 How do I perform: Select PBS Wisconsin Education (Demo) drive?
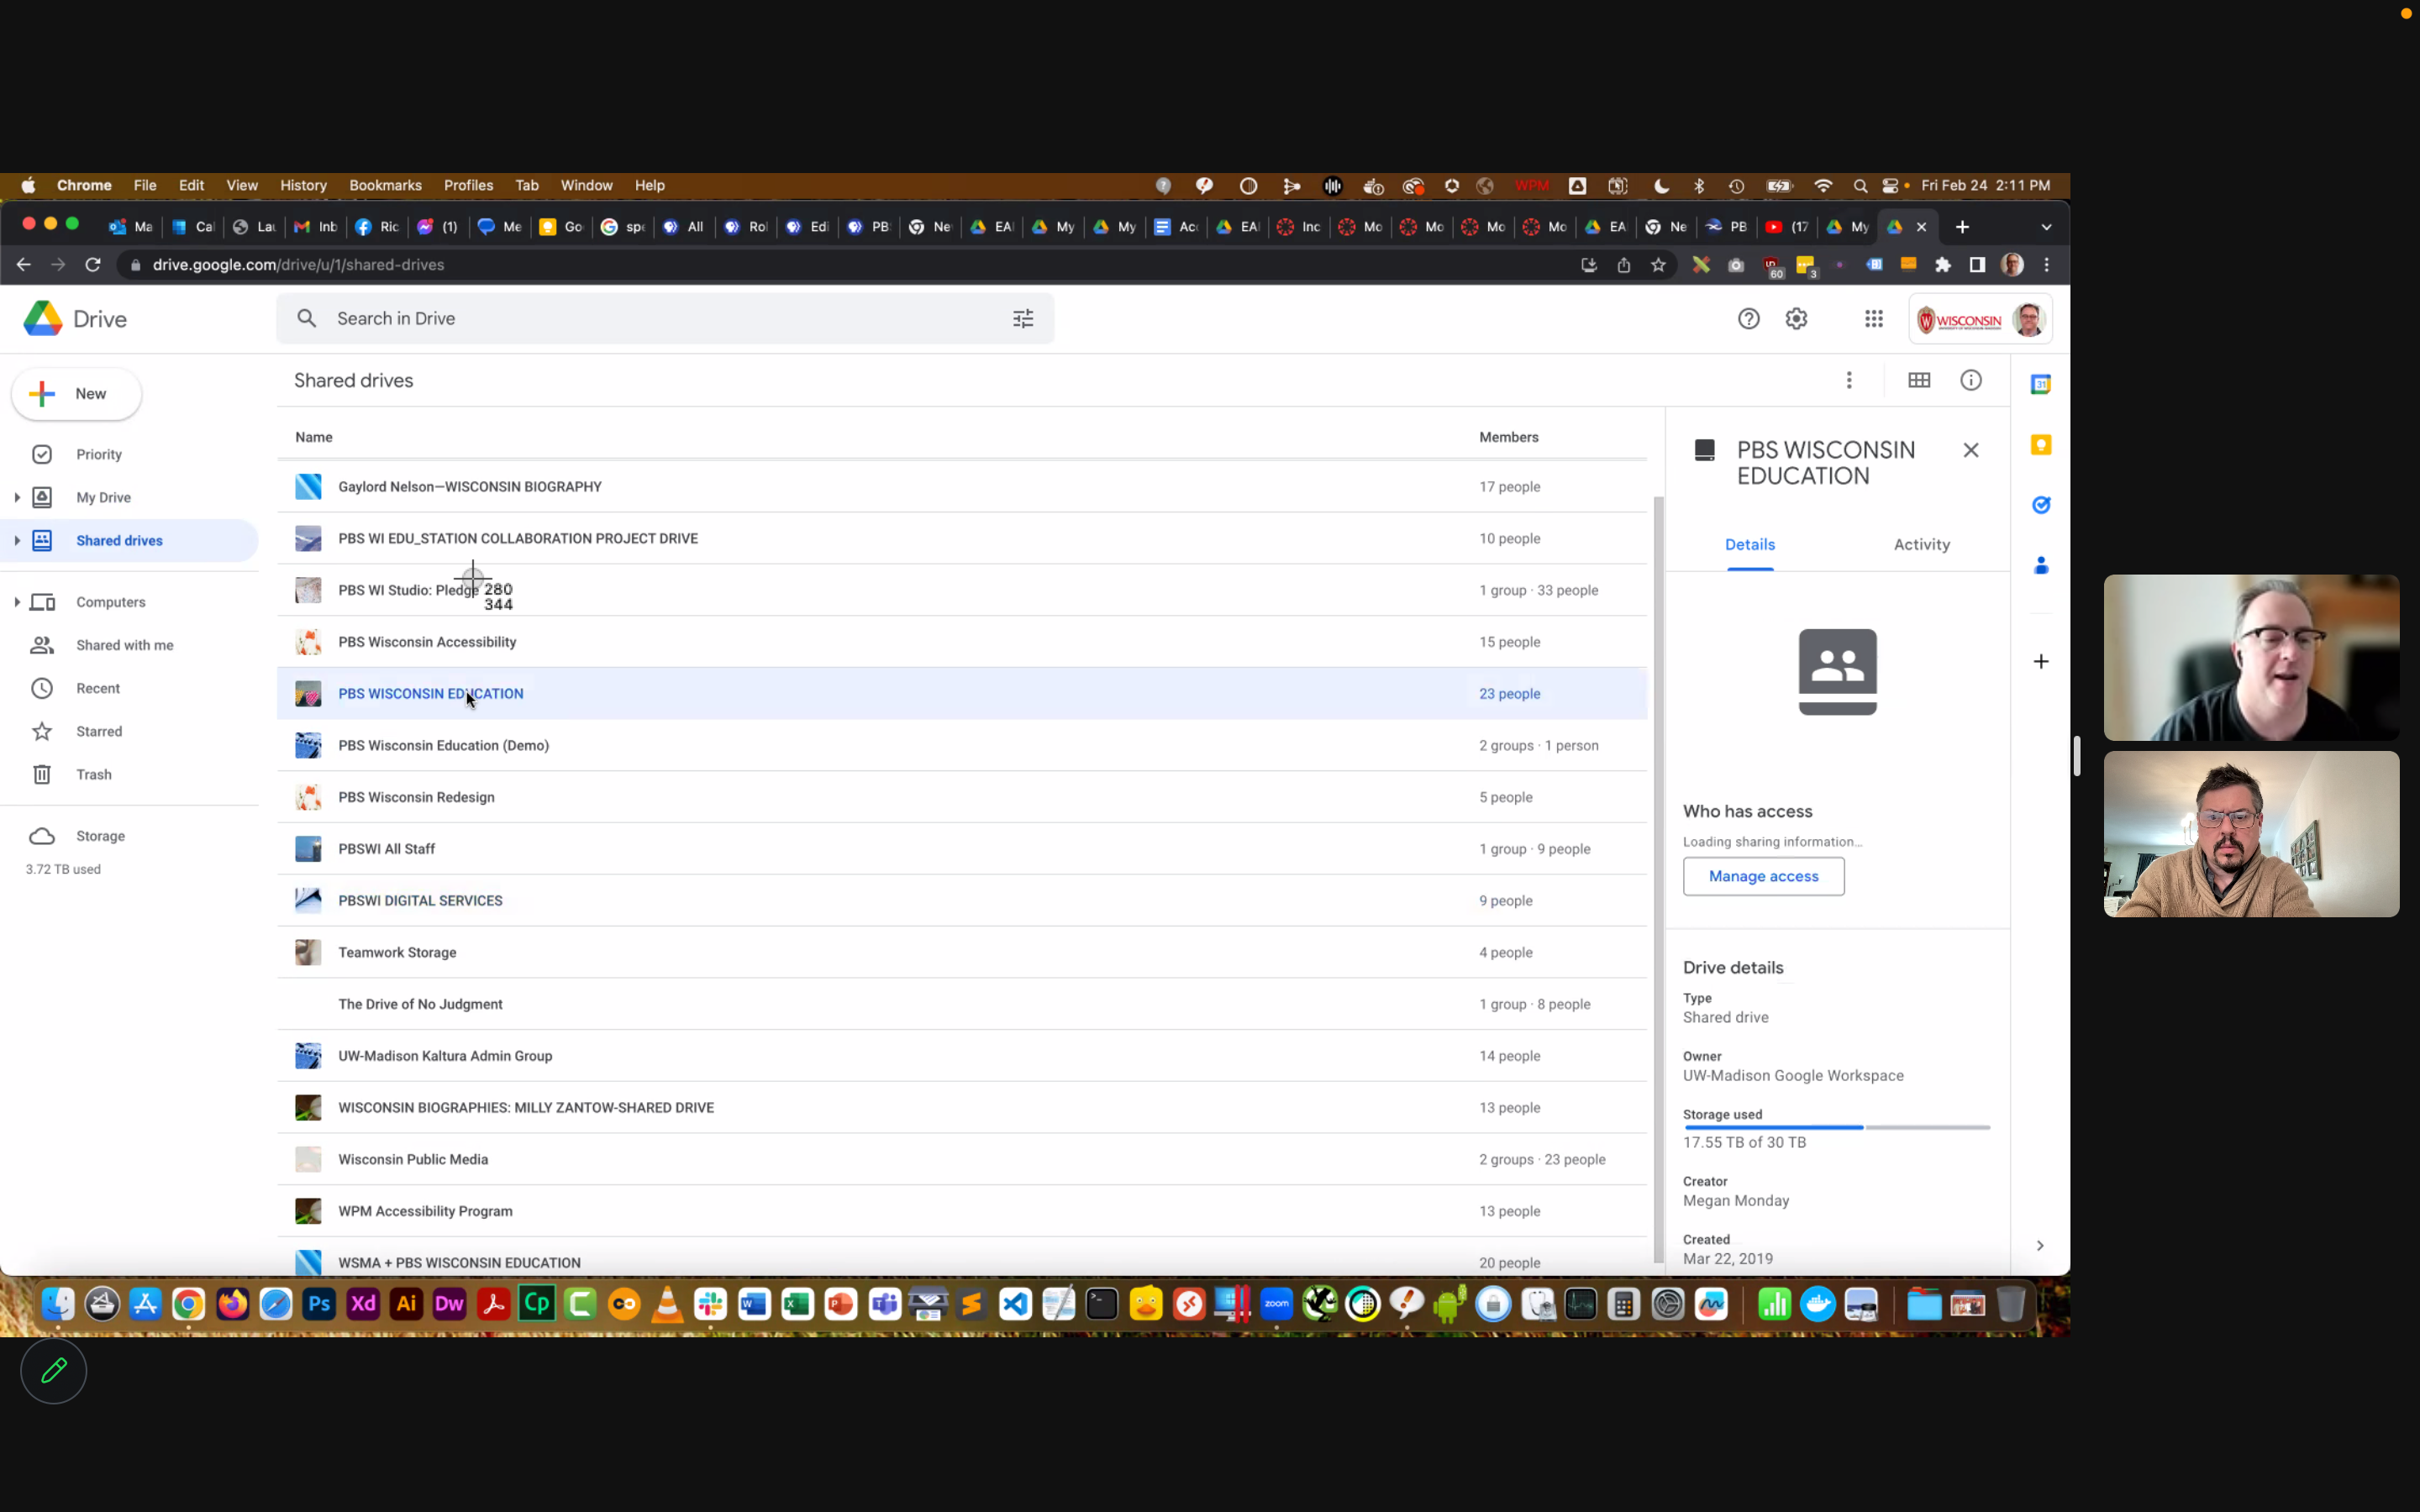(962, 745)
